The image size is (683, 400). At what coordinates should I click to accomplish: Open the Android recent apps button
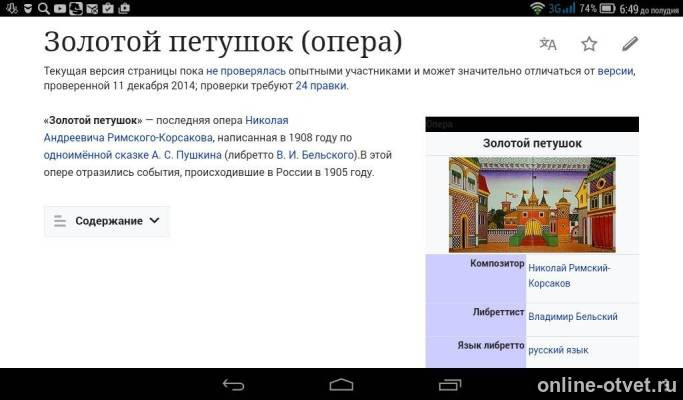[450, 384]
